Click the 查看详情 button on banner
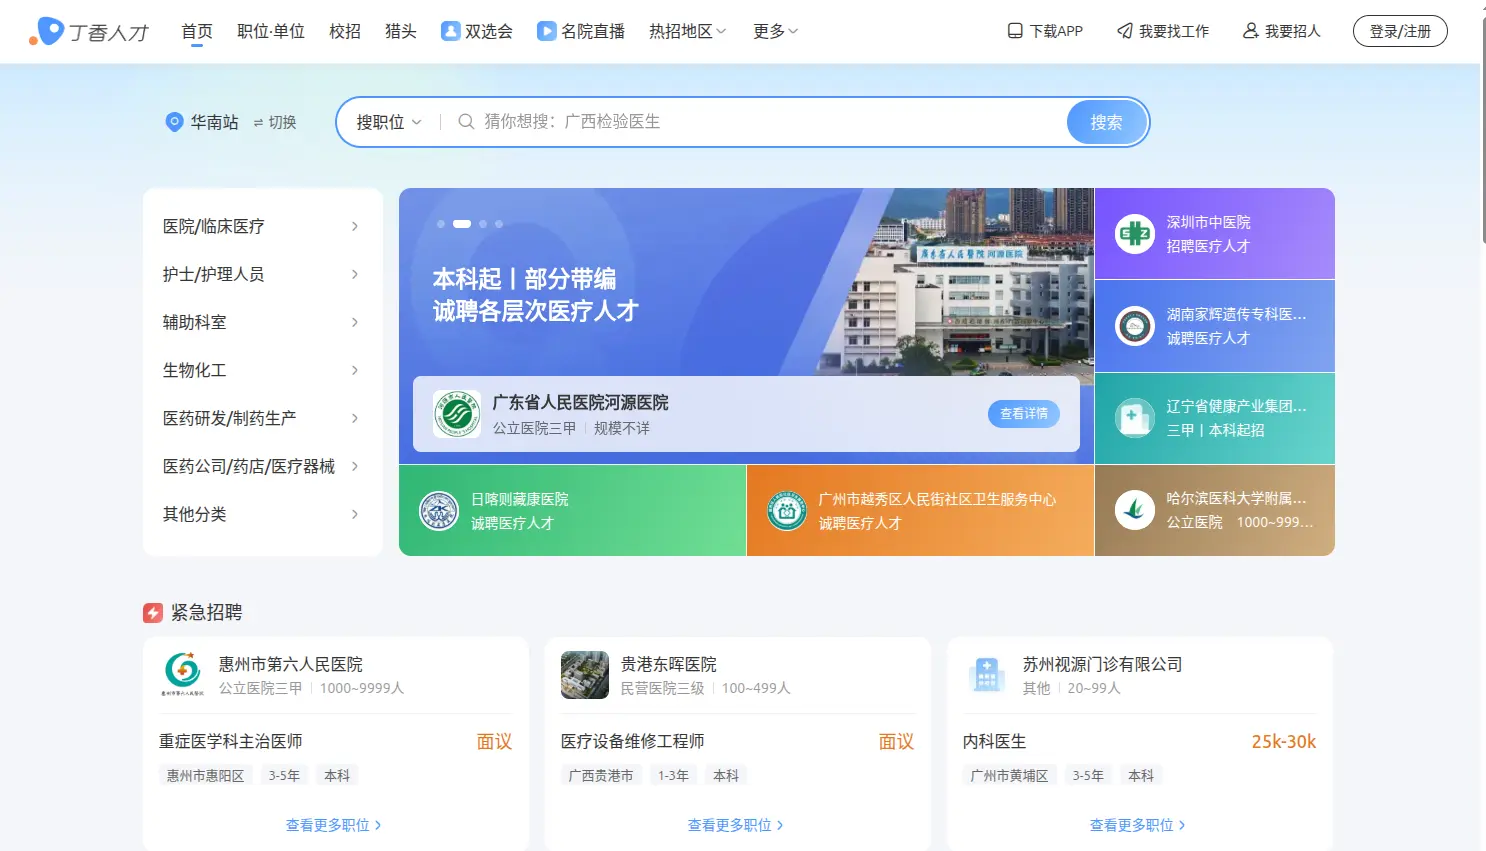The height and width of the screenshot is (851, 1486). click(1024, 414)
